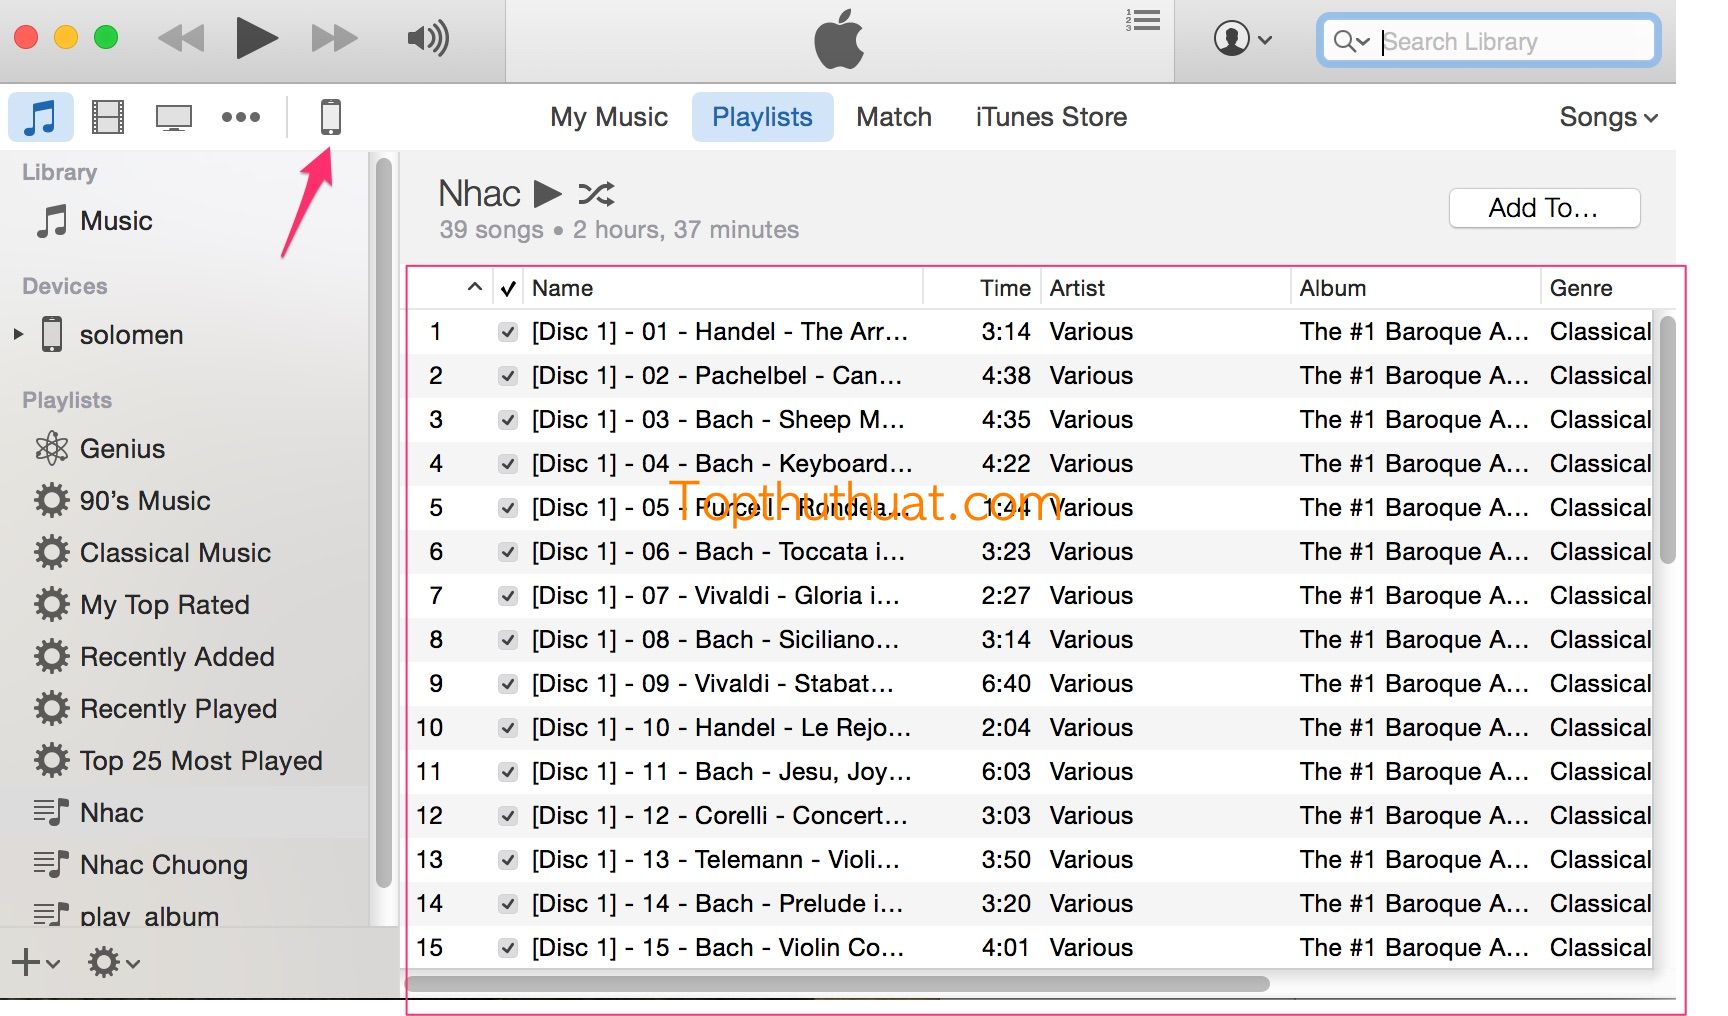Screen dimensions: 1728x1016
Task: Click the song list vertical scrollbar
Action: 1667,440
